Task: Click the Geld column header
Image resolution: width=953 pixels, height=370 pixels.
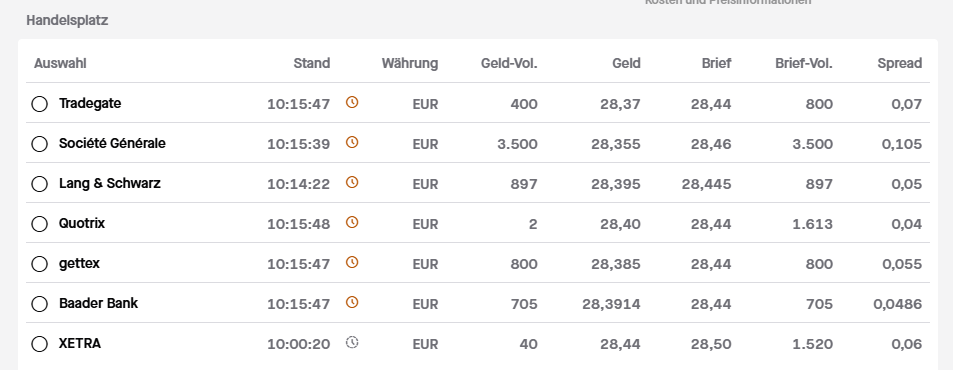Action: point(627,63)
